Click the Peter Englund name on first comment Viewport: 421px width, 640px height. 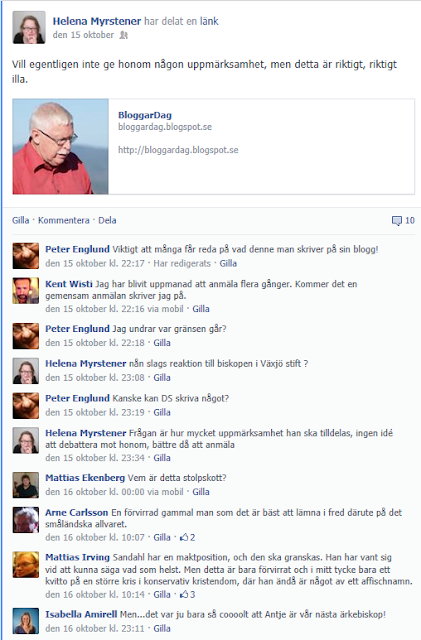click(x=77, y=249)
